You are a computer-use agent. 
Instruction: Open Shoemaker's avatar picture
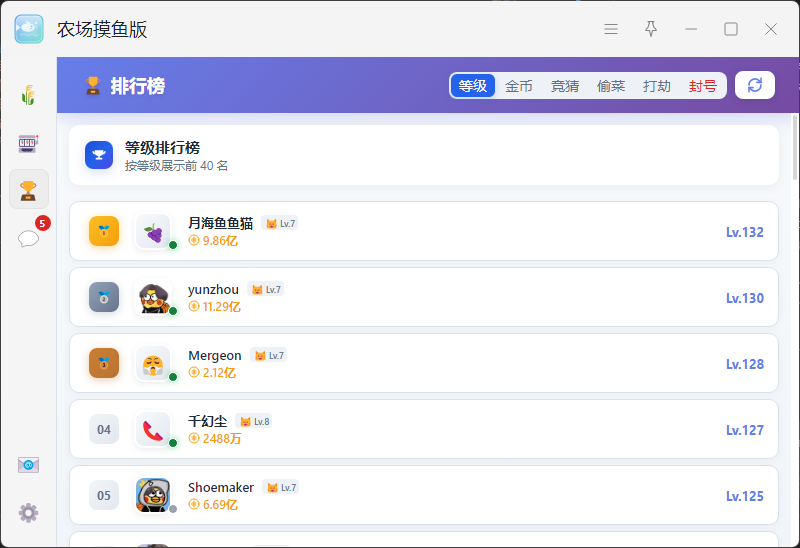153,495
